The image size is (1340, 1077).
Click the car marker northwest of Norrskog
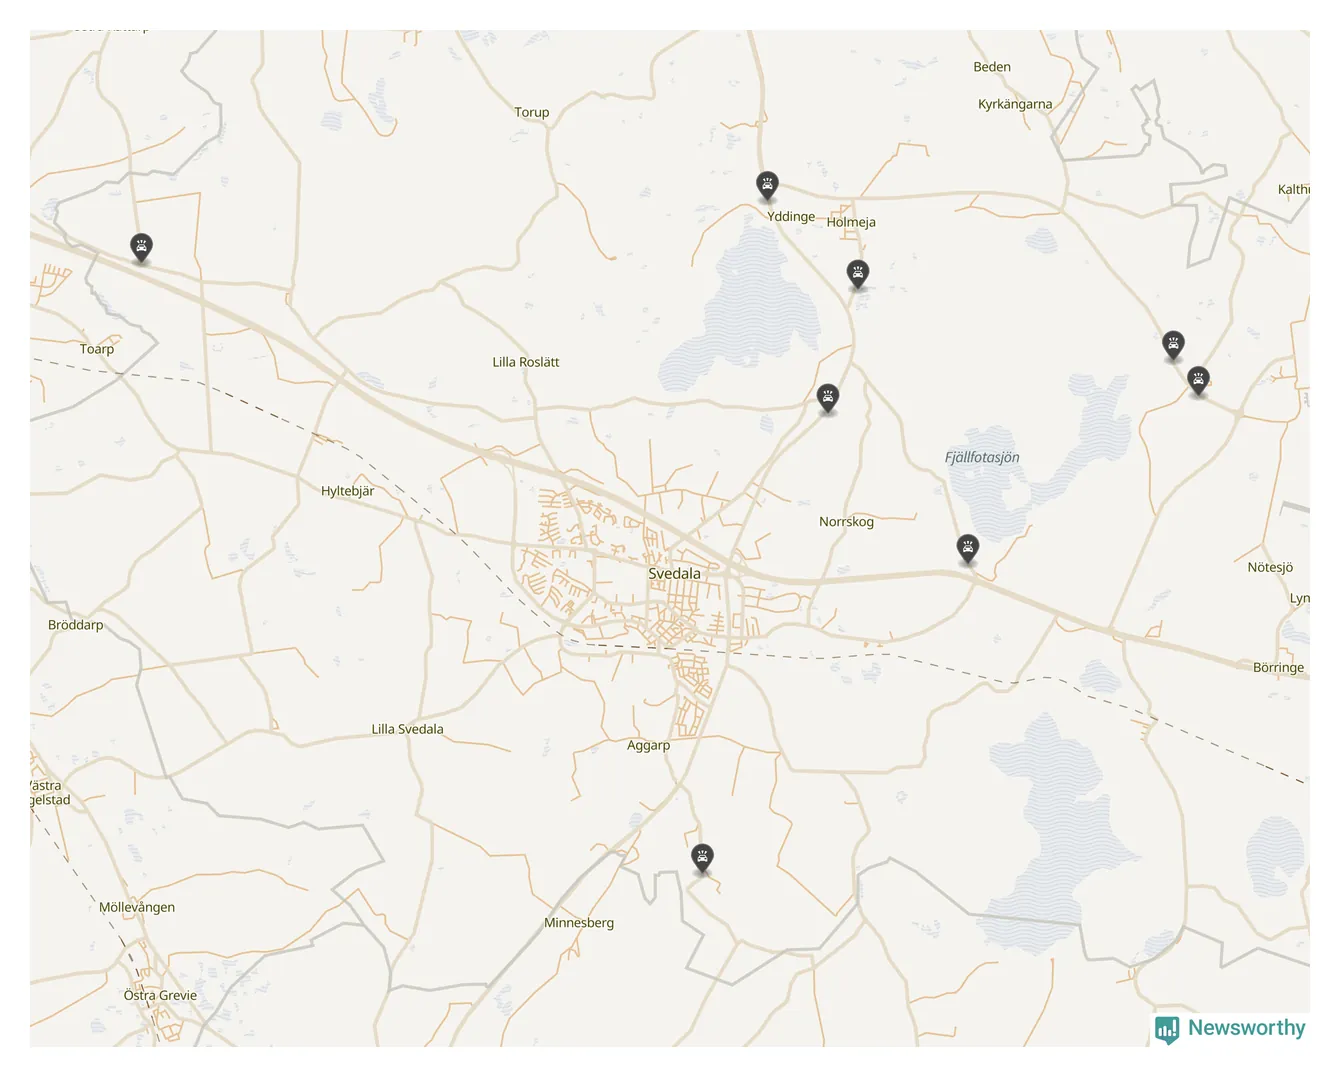tap(828, 398)
